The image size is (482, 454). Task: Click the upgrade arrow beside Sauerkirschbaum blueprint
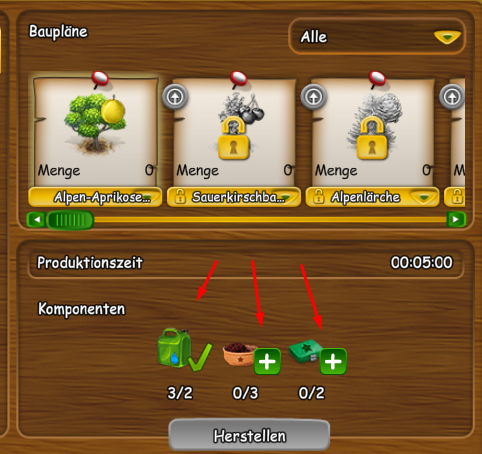coord(175,97)
